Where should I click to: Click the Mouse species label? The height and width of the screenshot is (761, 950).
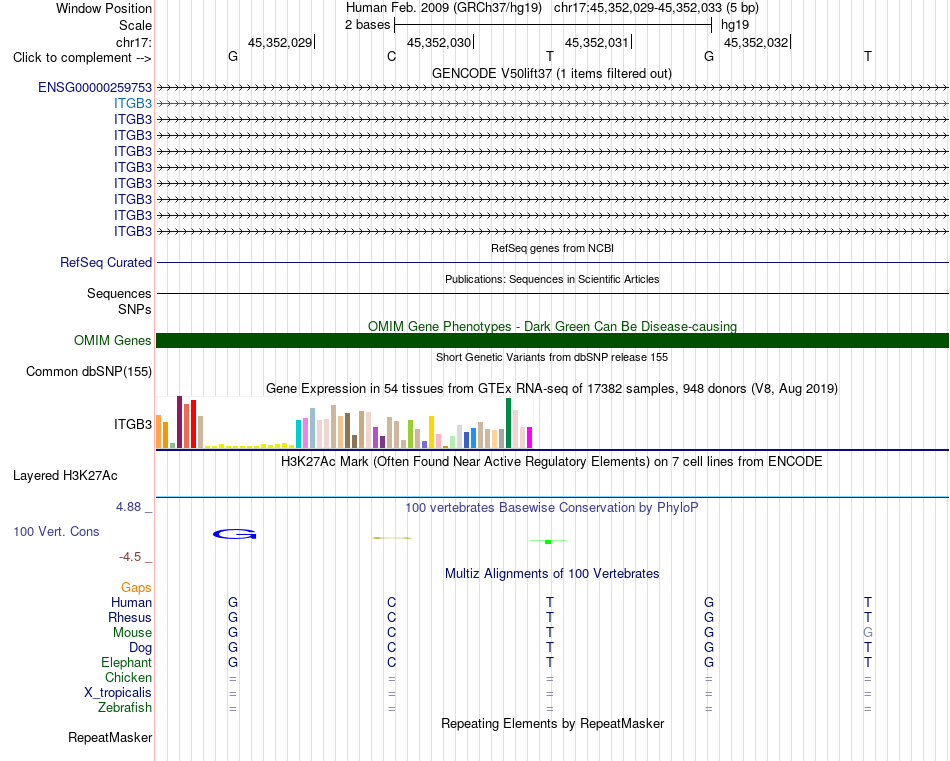click(x=133, y=633)
